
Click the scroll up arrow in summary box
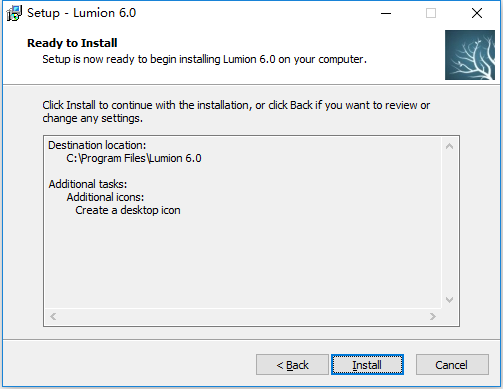pos(449,146)
